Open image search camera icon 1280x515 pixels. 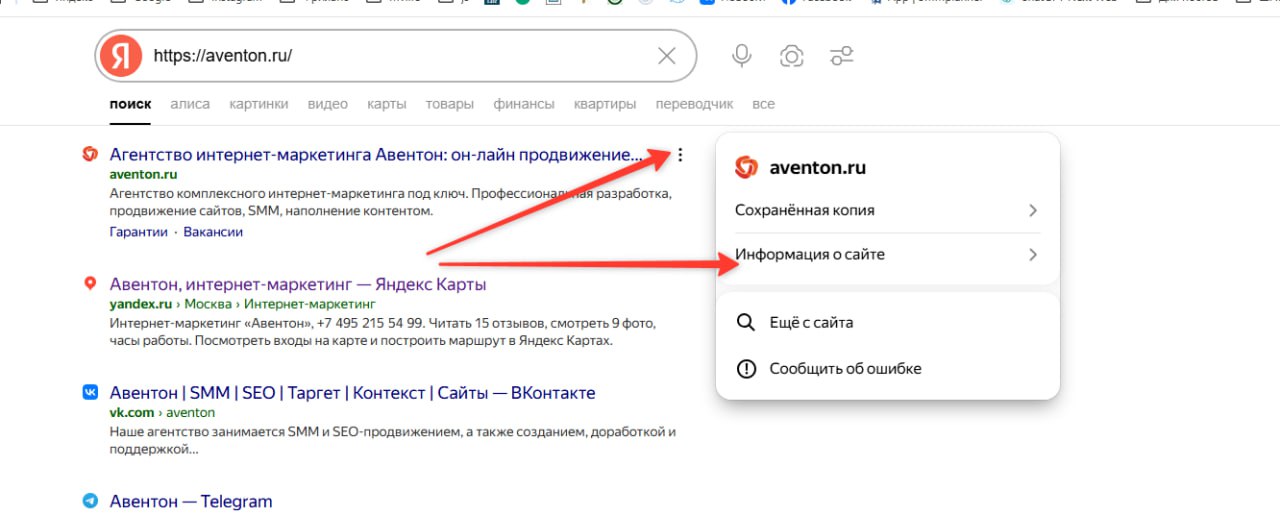point(791,56)
